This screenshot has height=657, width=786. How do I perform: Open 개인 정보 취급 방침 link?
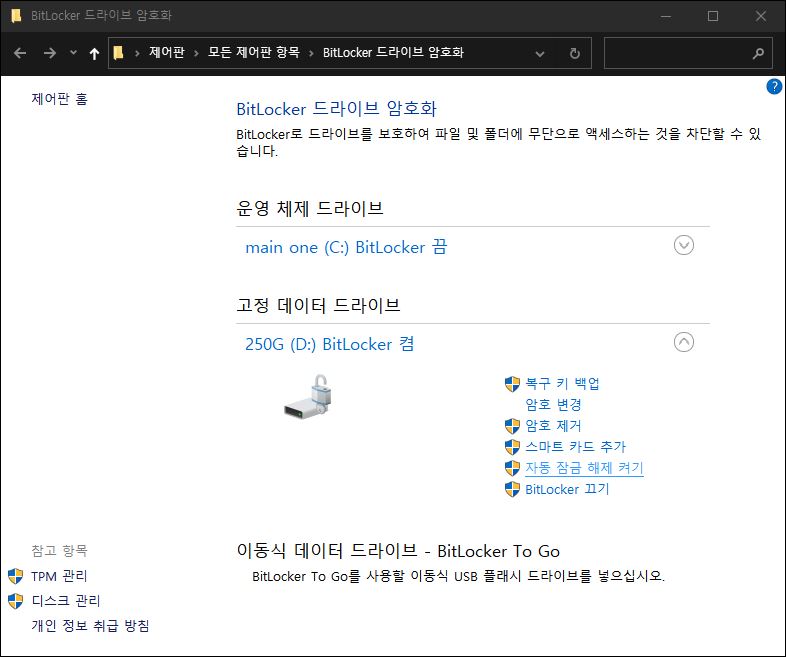pyautogui.click(x=90, y=625)
